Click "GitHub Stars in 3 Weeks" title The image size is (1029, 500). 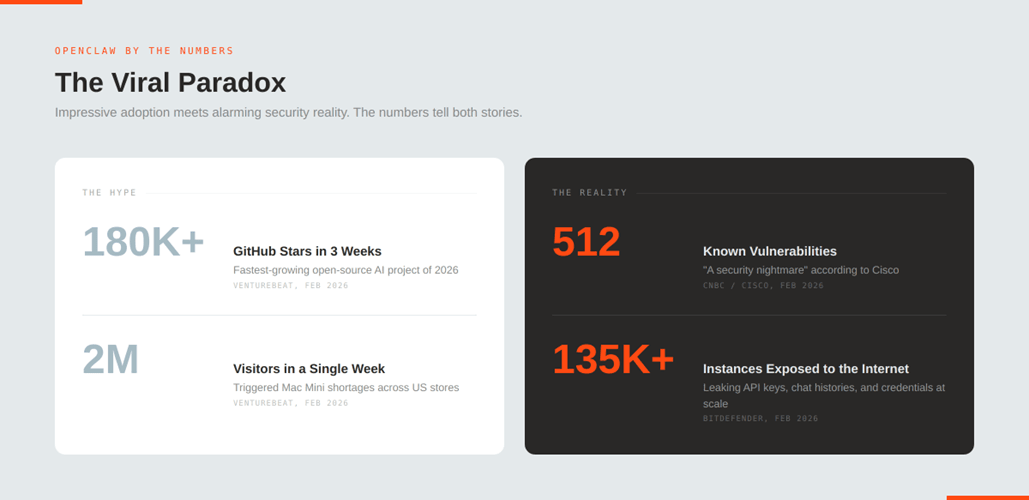coord(307,251)
